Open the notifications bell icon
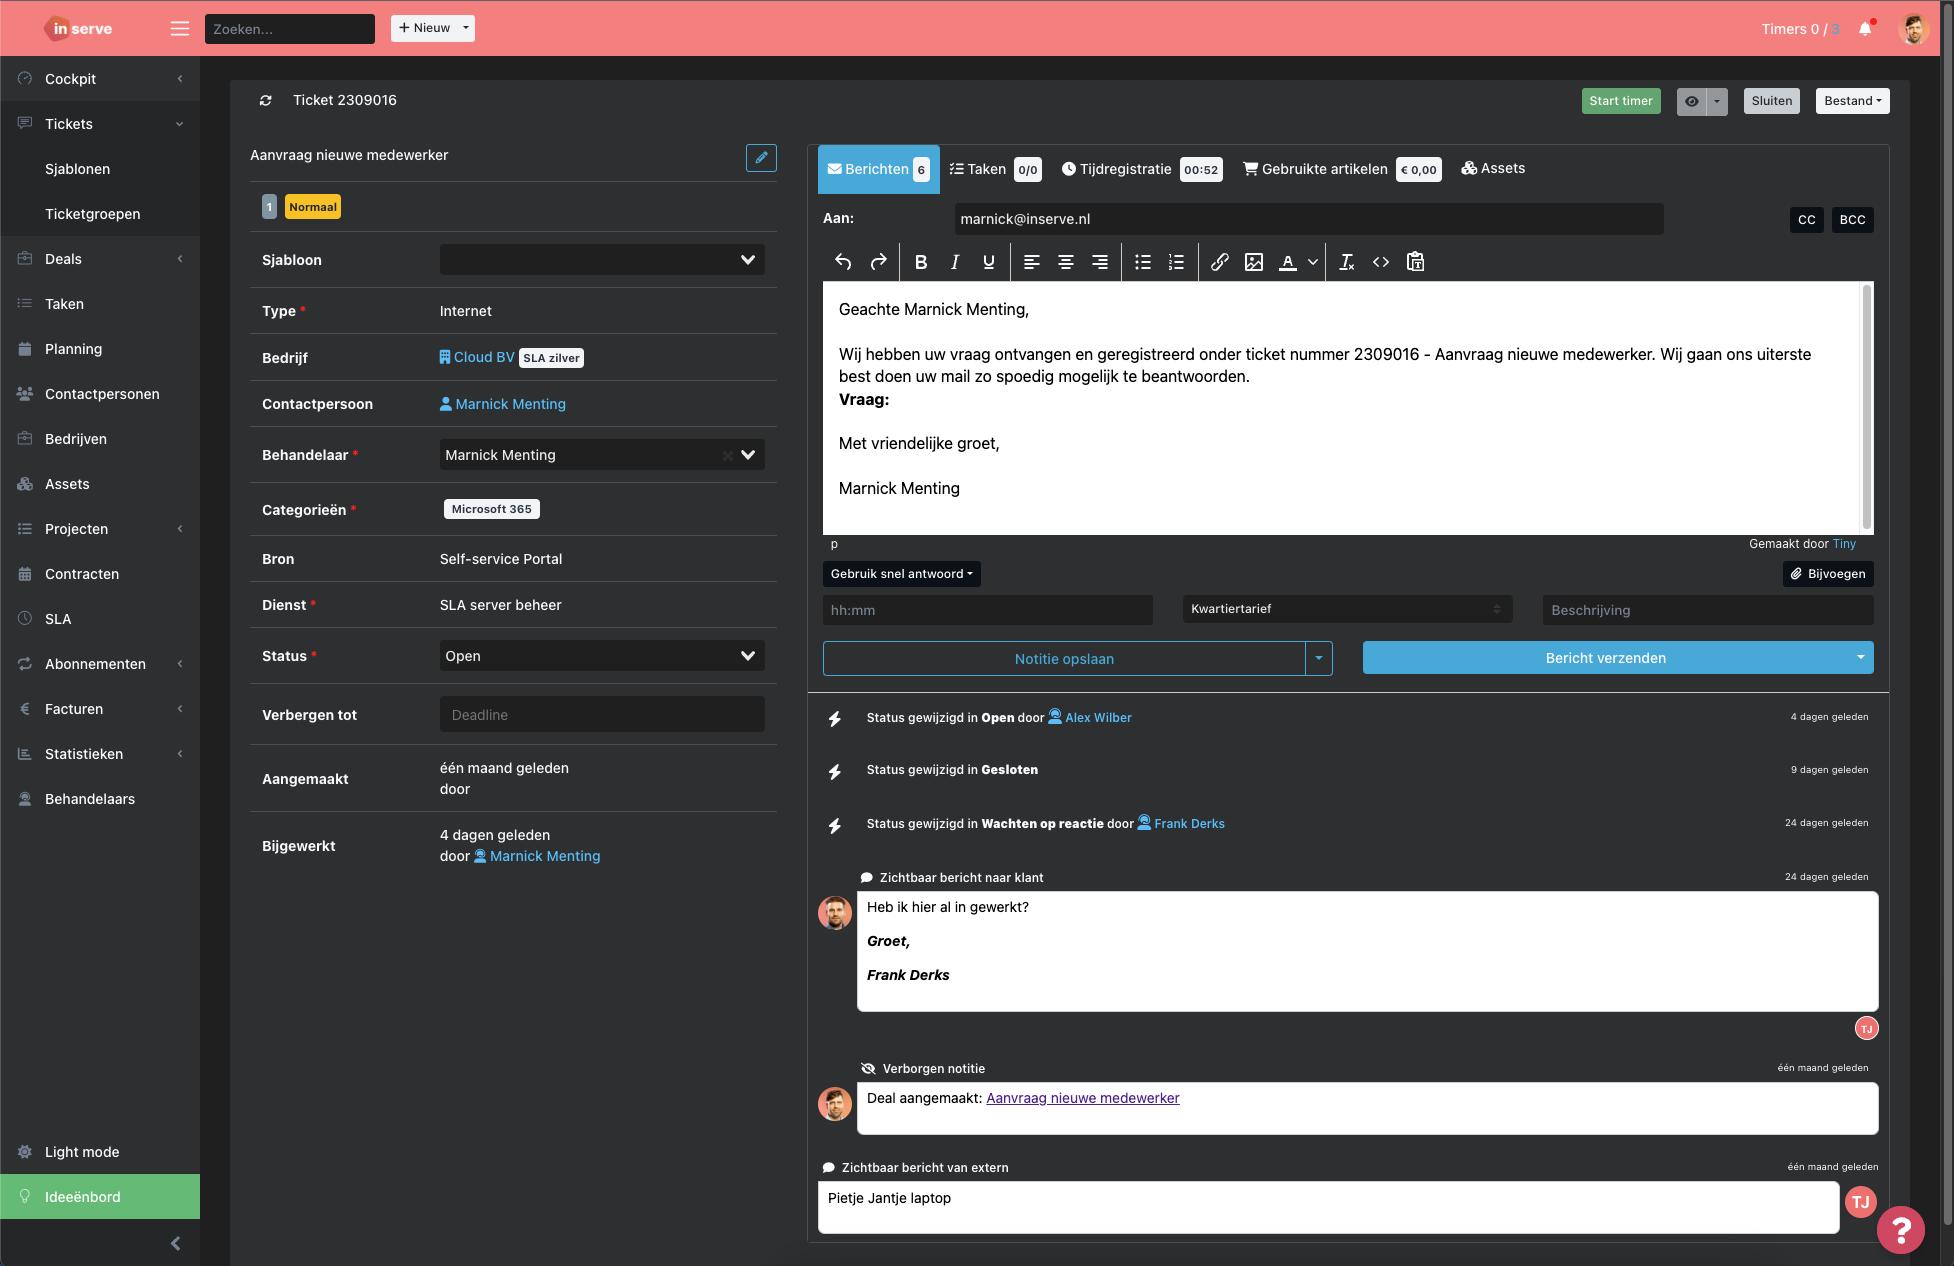The image size is (1954, 1266). 1863,28
